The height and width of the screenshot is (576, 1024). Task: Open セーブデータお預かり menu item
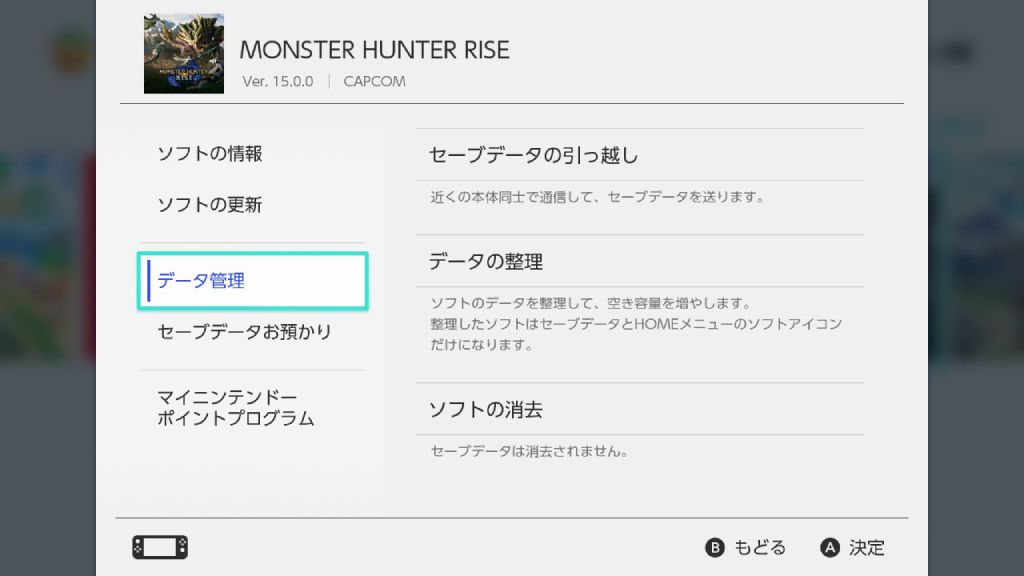click(245, 332)
